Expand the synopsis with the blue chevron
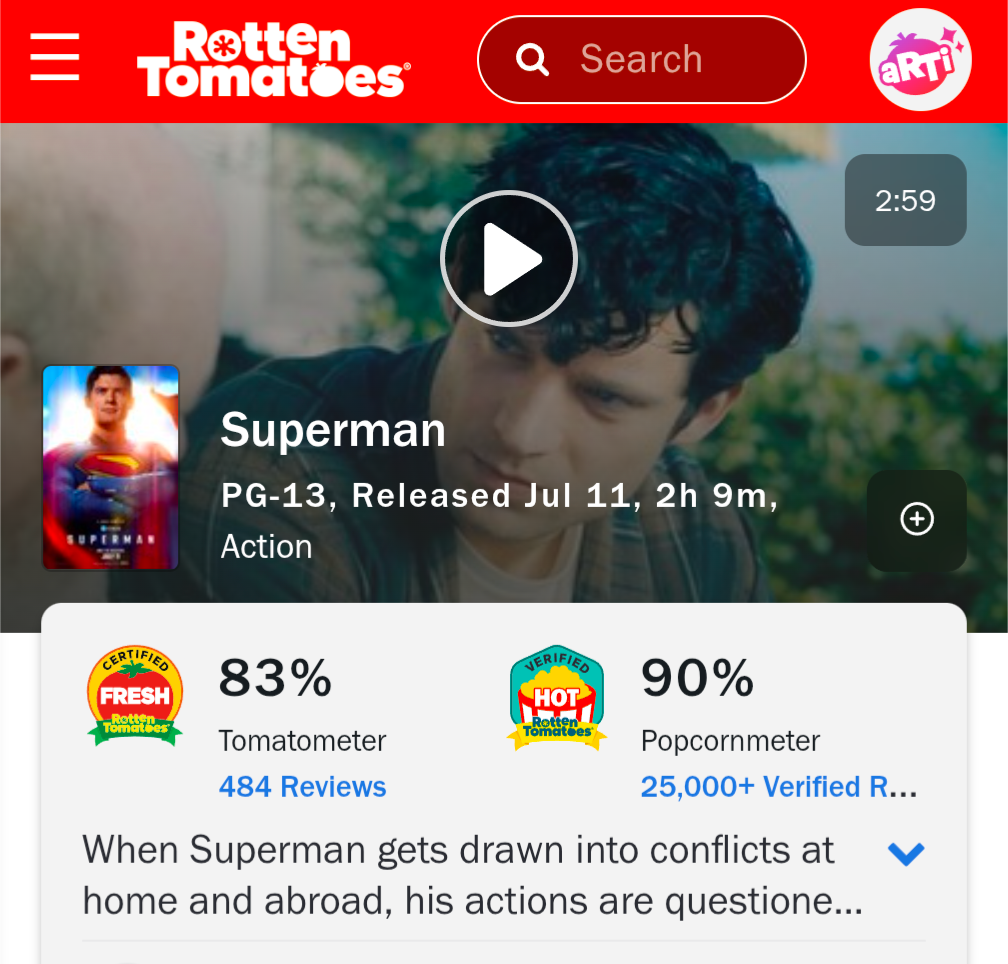1008x964 pixels. [906, 854]
